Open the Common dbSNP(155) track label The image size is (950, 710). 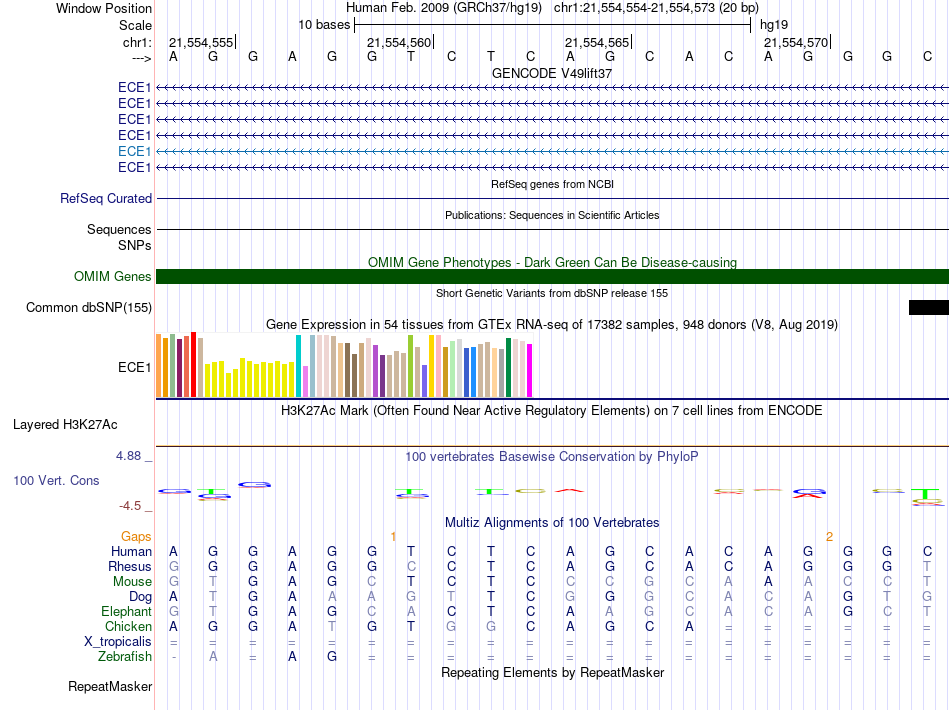[x=89, y=308]
